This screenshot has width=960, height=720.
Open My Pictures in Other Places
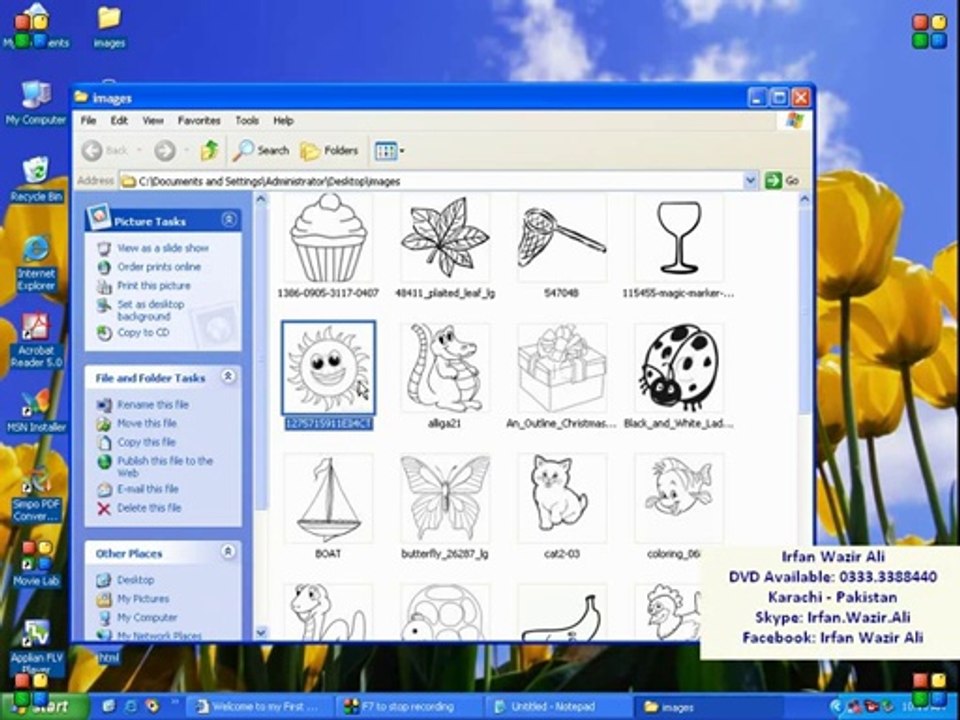[143, 599]
